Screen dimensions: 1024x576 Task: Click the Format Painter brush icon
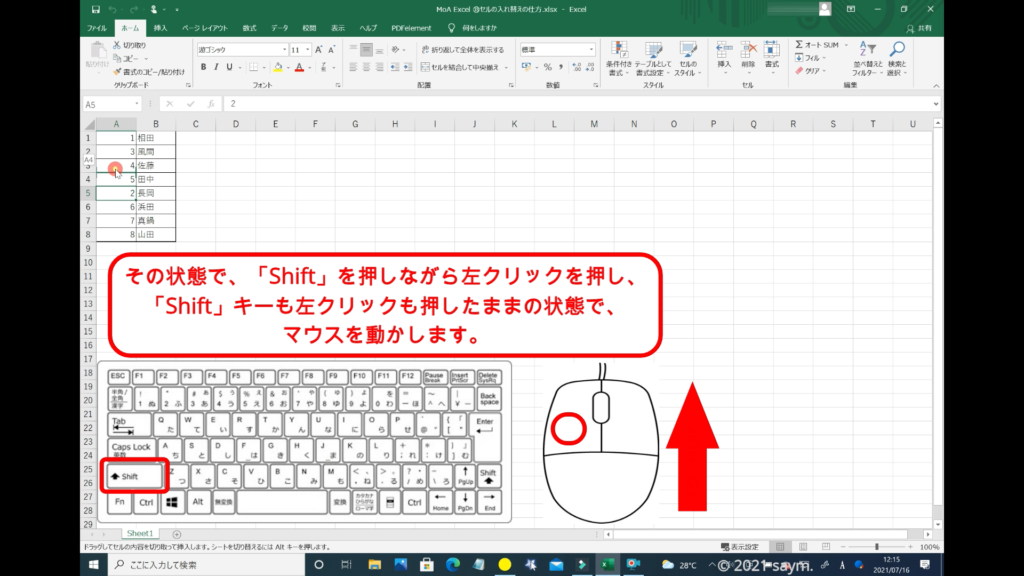coord(117,72)
